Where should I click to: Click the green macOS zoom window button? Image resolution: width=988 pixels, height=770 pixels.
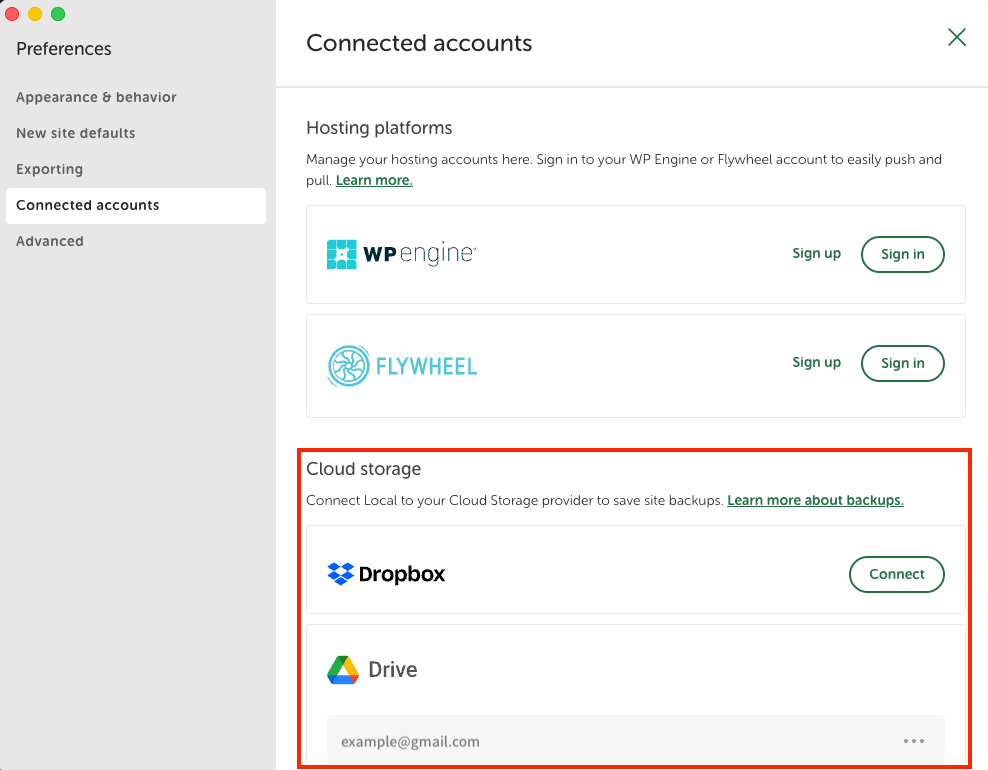point(58,14)
